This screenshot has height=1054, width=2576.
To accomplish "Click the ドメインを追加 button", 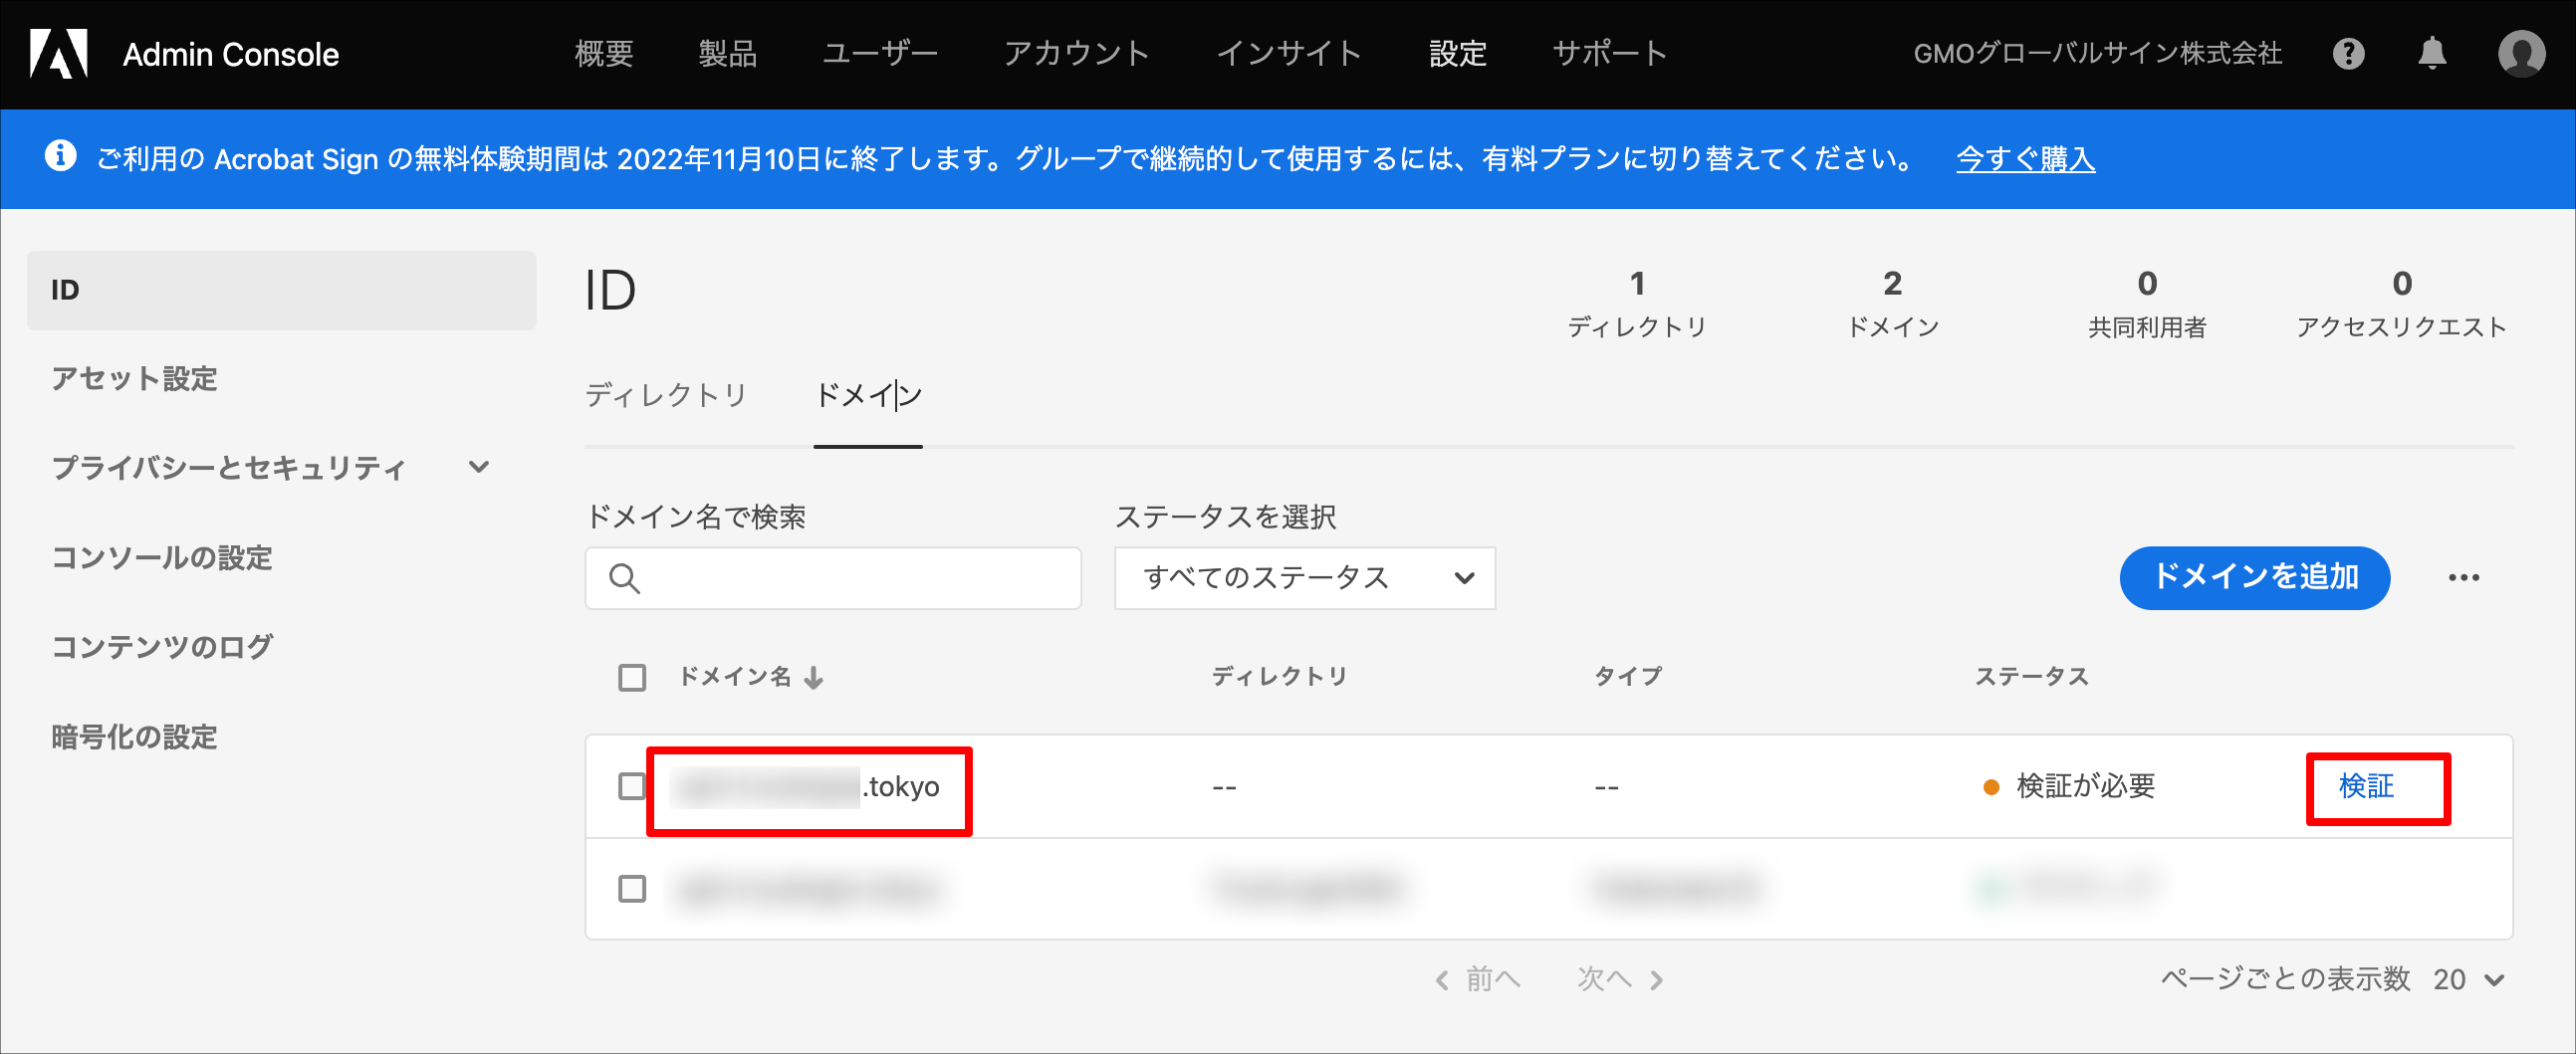I will (x=2255, y=577).
